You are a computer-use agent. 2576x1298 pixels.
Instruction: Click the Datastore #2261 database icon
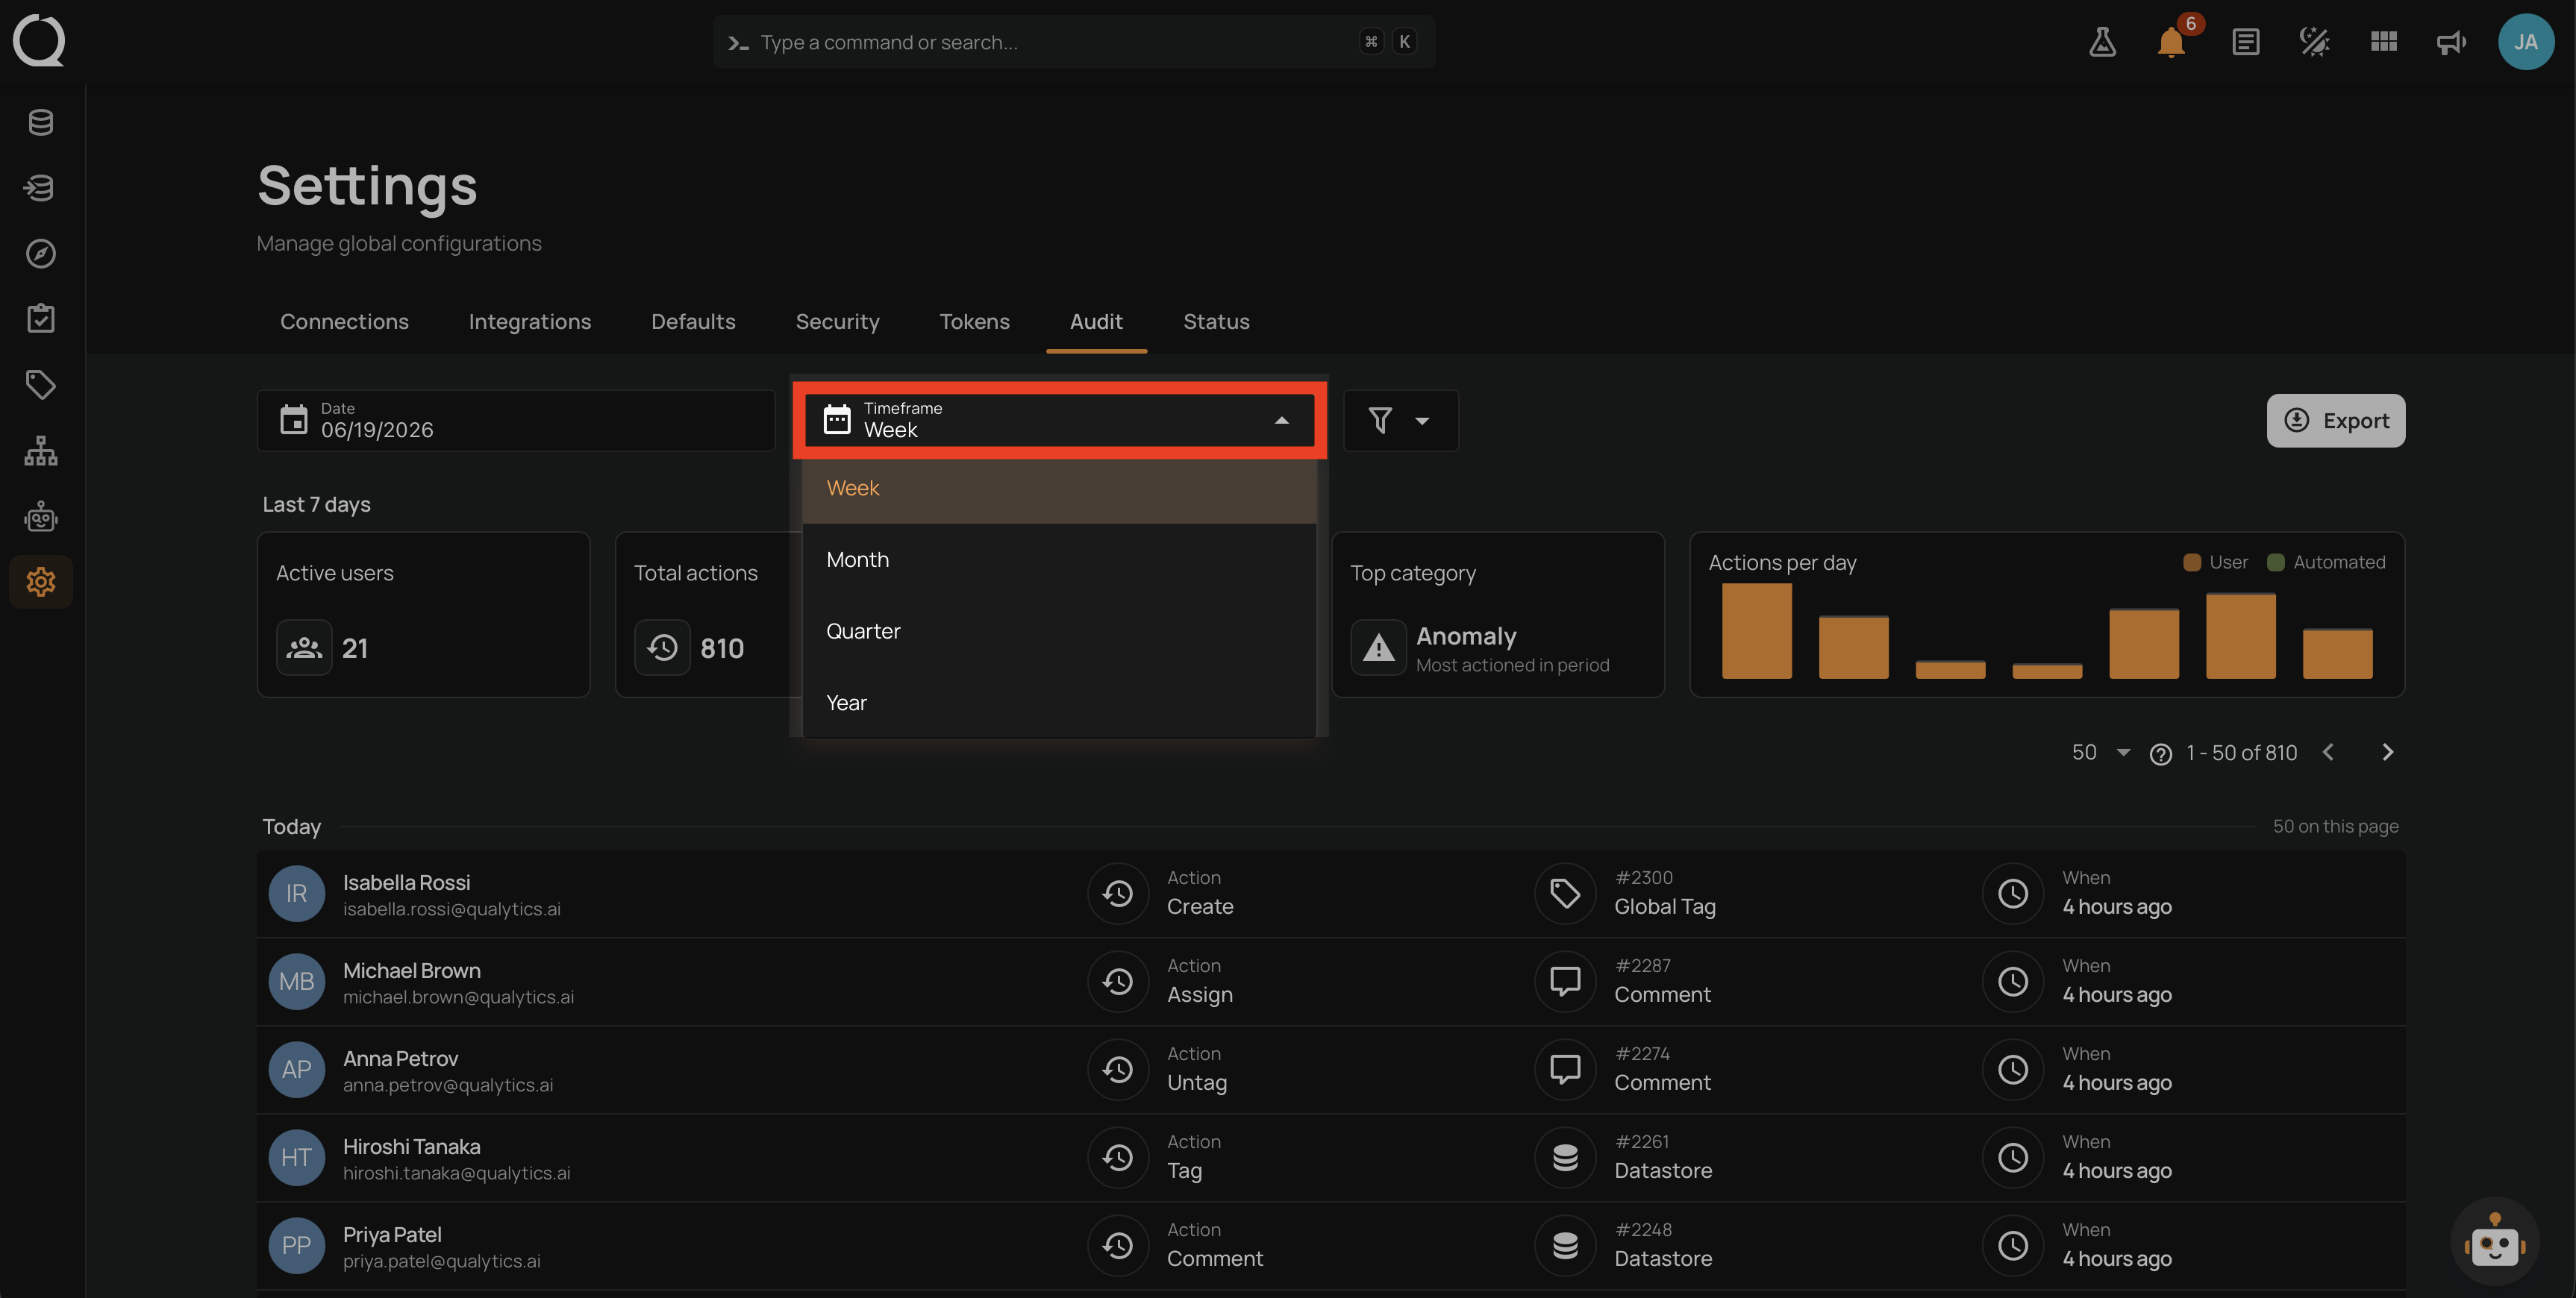point(1565,1157)
